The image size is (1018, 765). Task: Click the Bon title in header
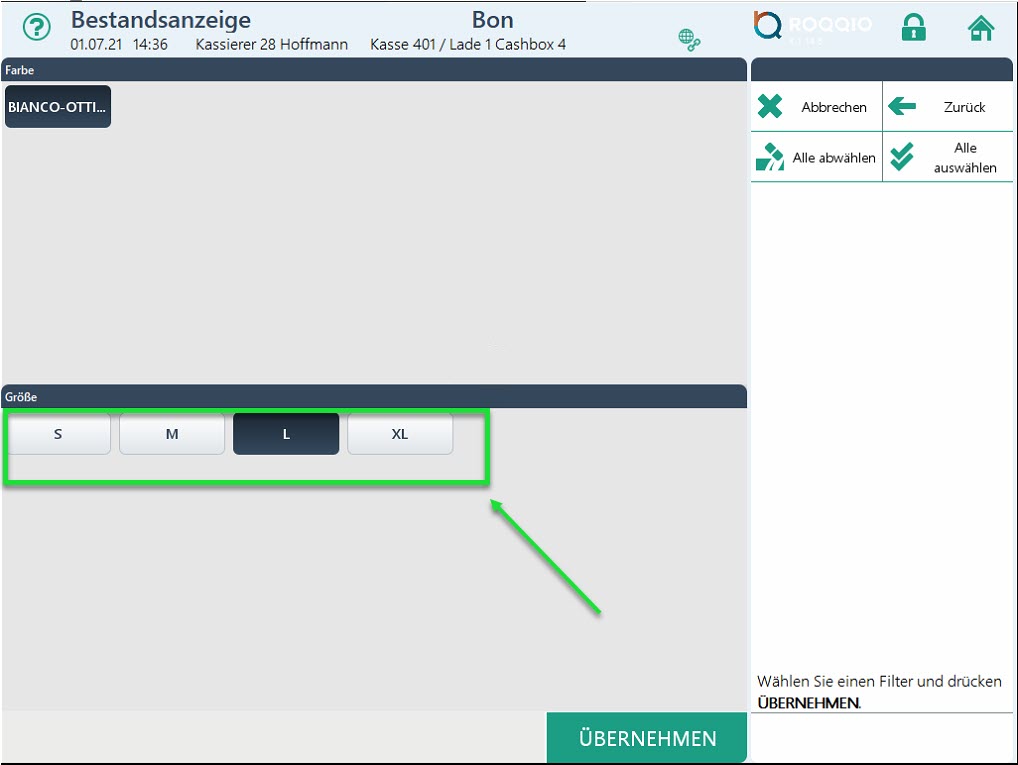pyautogui.click(x=492, y=20)
